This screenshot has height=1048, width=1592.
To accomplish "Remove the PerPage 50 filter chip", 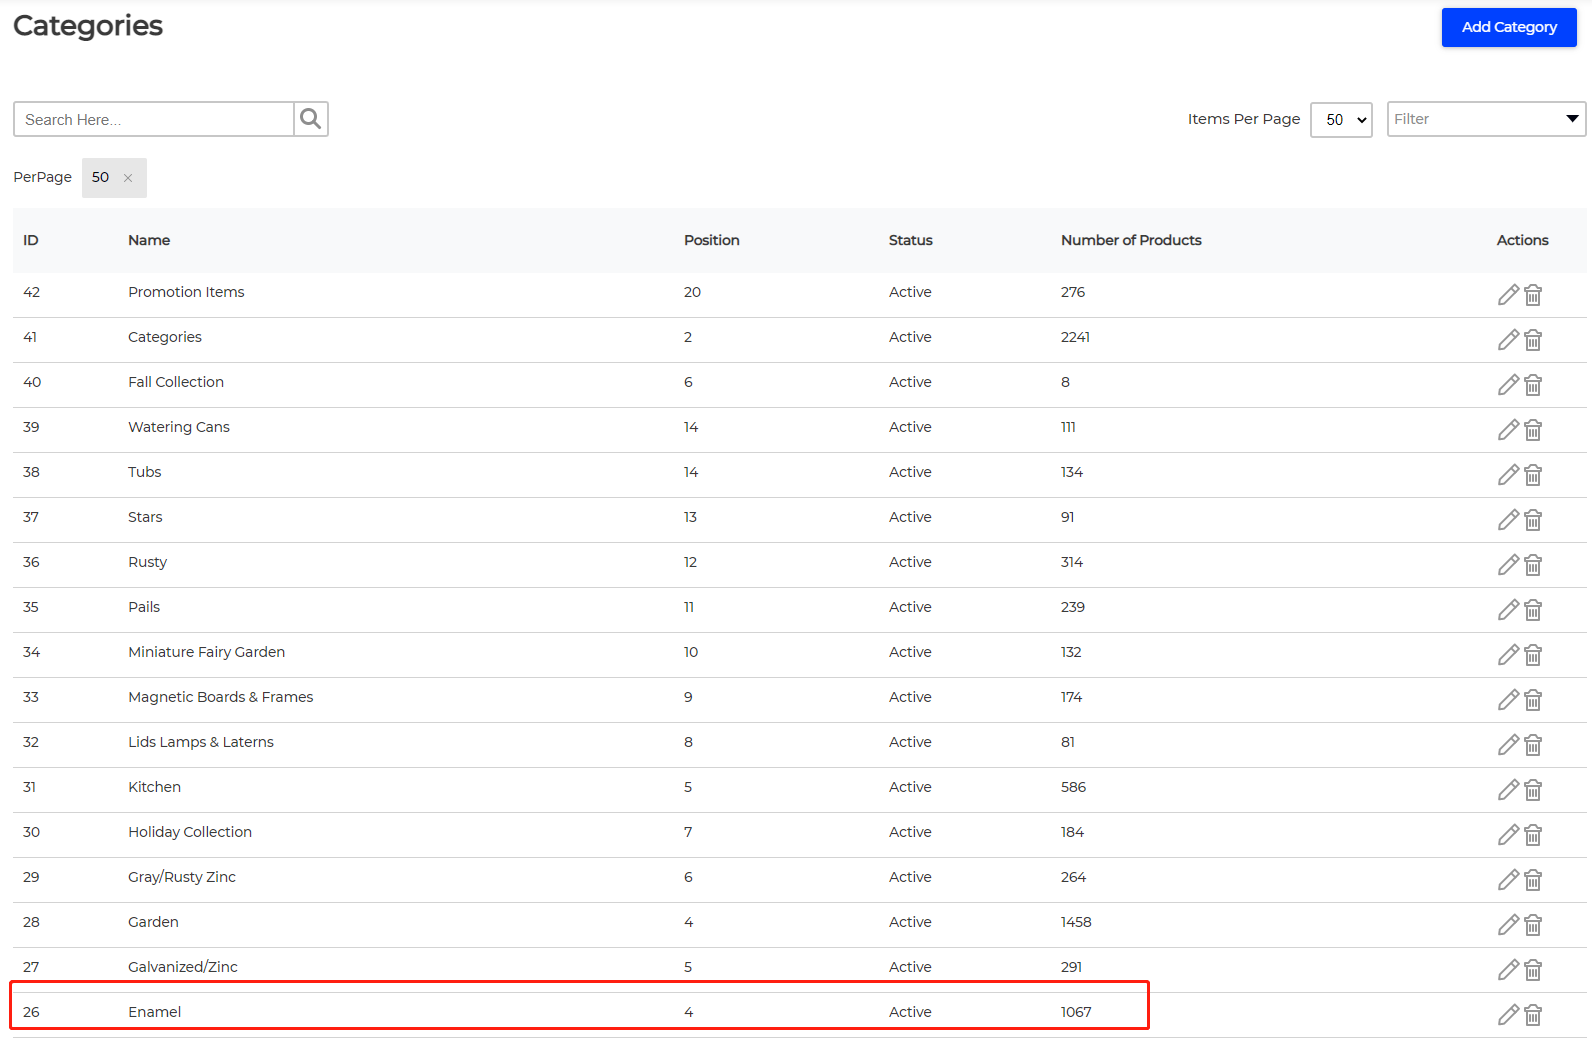I will (128, 178).
